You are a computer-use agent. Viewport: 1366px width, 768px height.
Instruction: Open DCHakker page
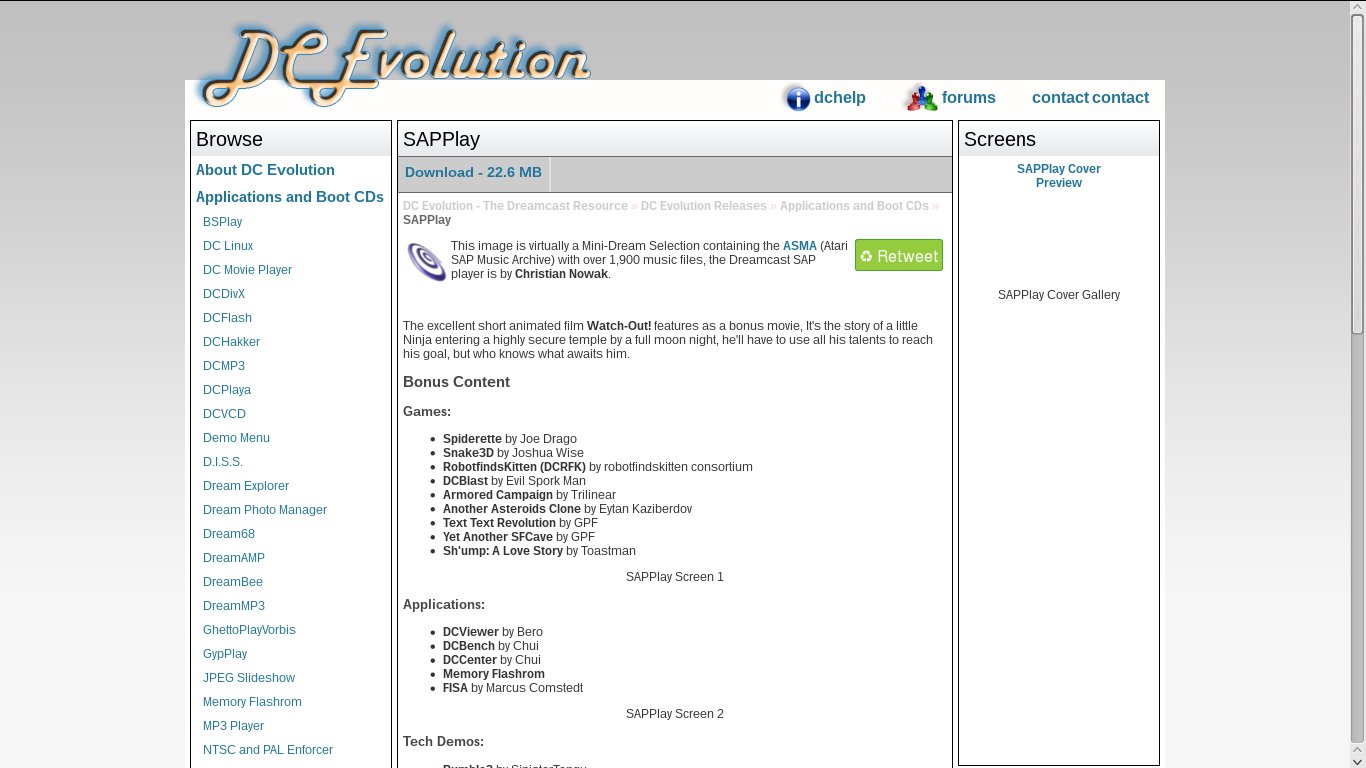(x=231, y=342)
